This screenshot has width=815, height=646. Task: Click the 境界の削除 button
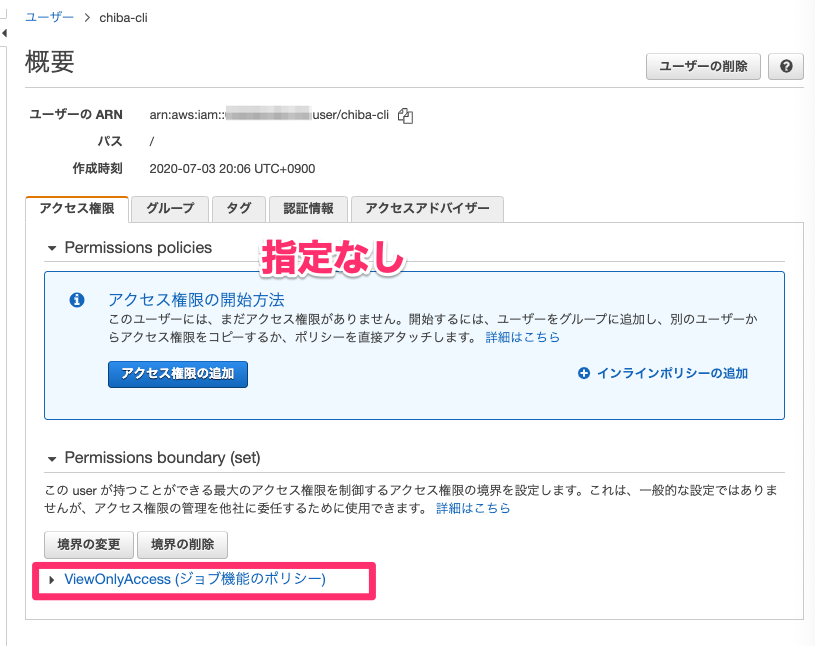click(182, 544)
